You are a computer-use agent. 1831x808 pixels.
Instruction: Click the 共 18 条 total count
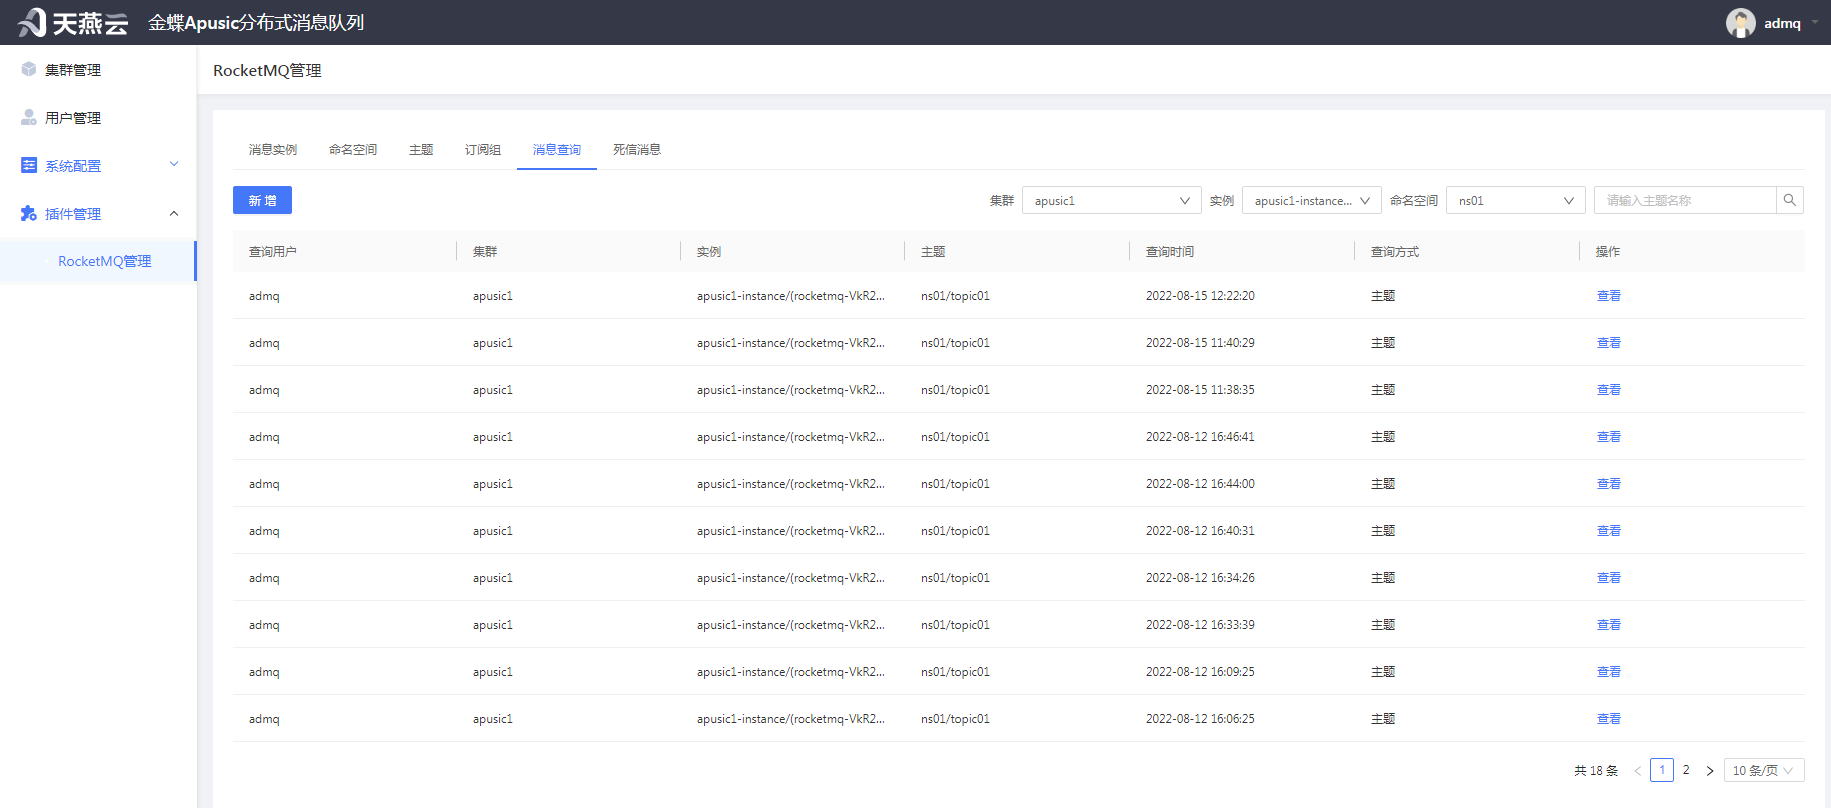tap(1596, 770)
